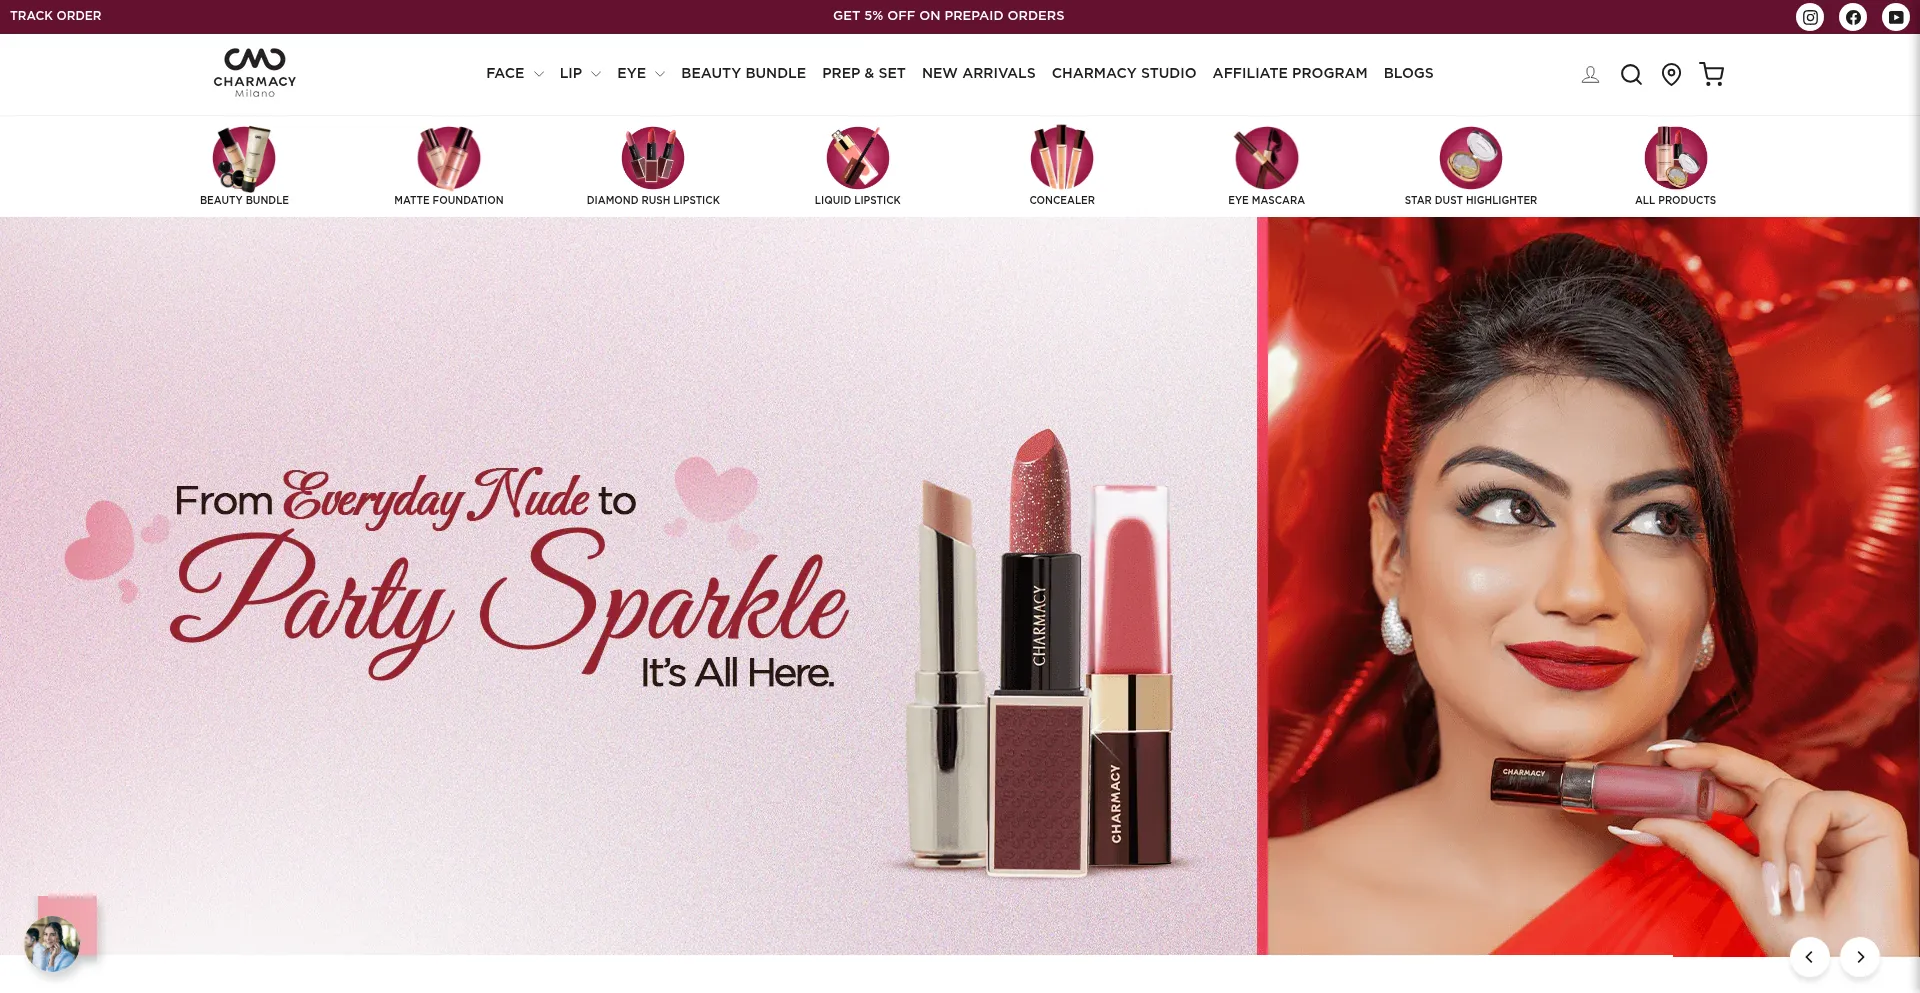Open the chat assistant avatar bubble
The width and height of the screenshot is (1920, 993).
pos(52,943)
